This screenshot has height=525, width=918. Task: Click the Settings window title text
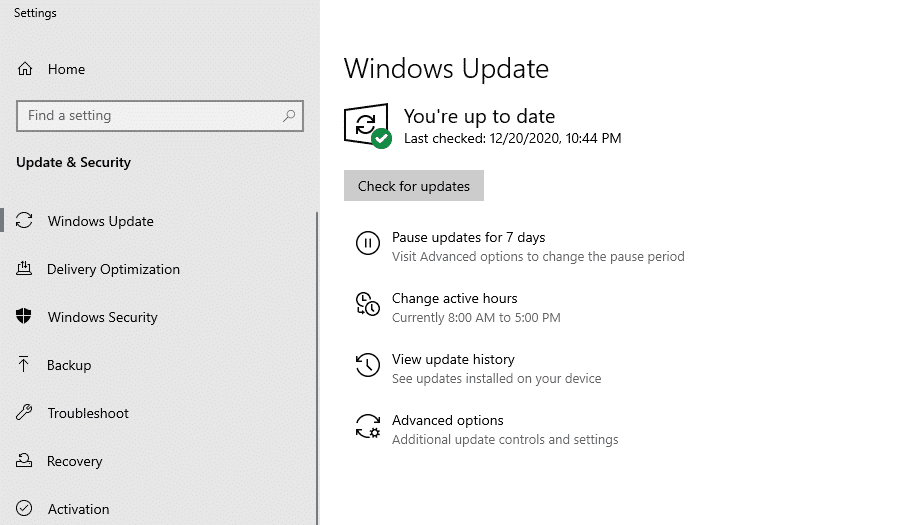pyautogui.click(x=35, y=13)
